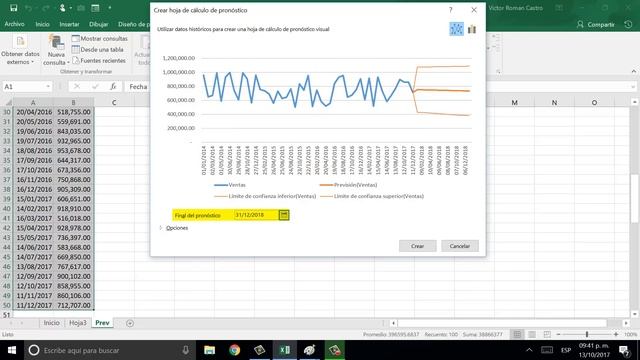
Task: Switch to the Prev sheet tab
Action: [x=102, y=323]
